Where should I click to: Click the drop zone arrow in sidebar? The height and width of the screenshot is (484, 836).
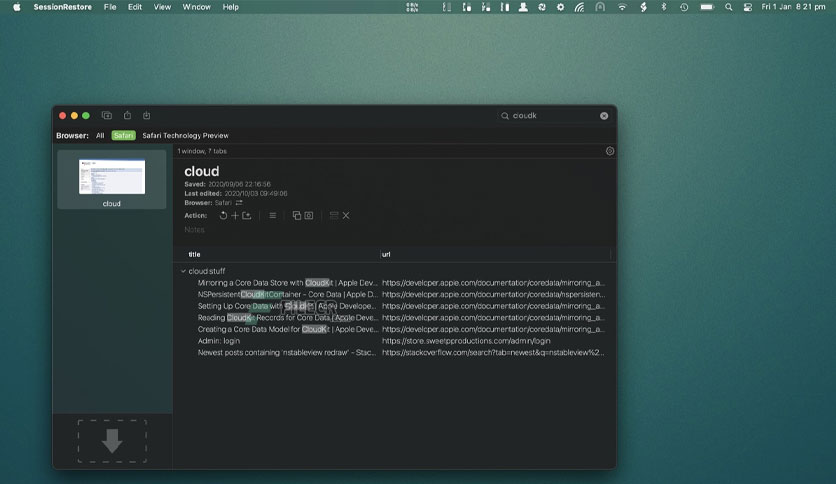coord(112,441)
